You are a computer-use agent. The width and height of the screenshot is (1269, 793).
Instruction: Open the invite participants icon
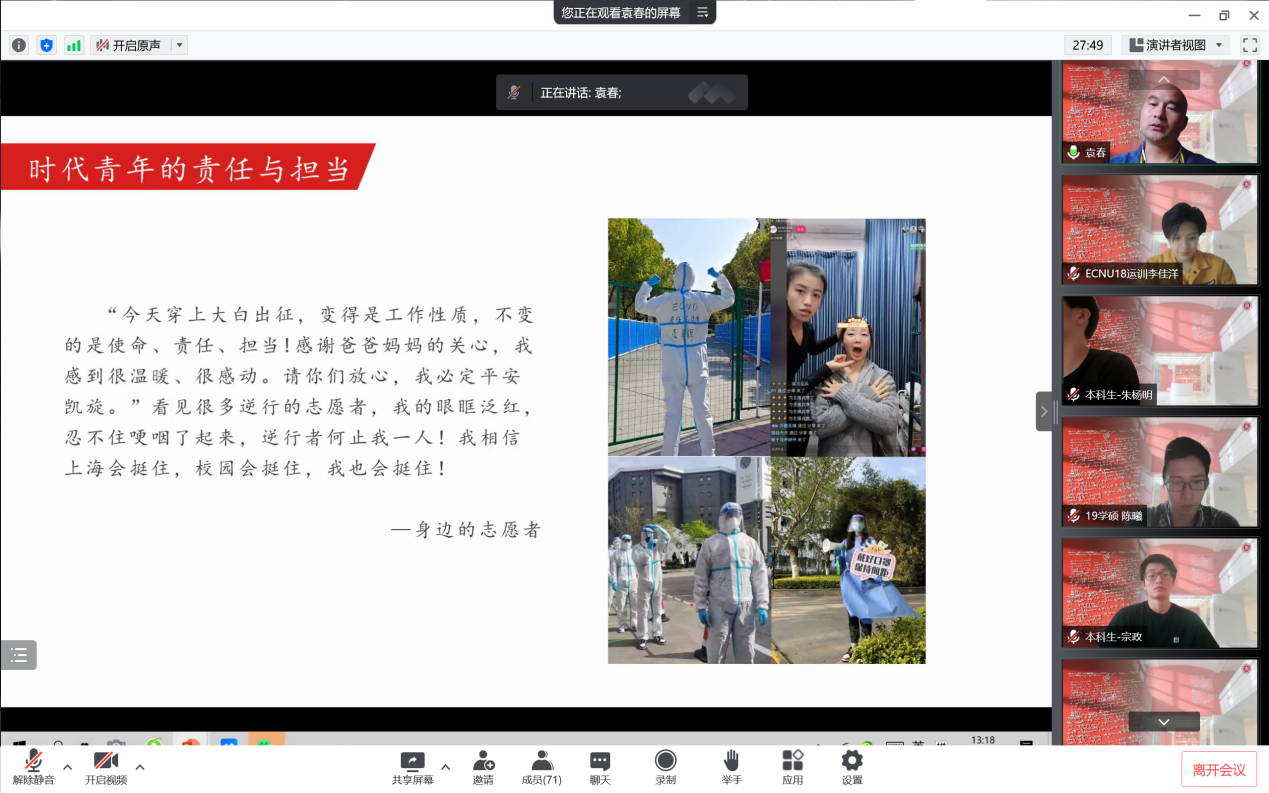483,767
